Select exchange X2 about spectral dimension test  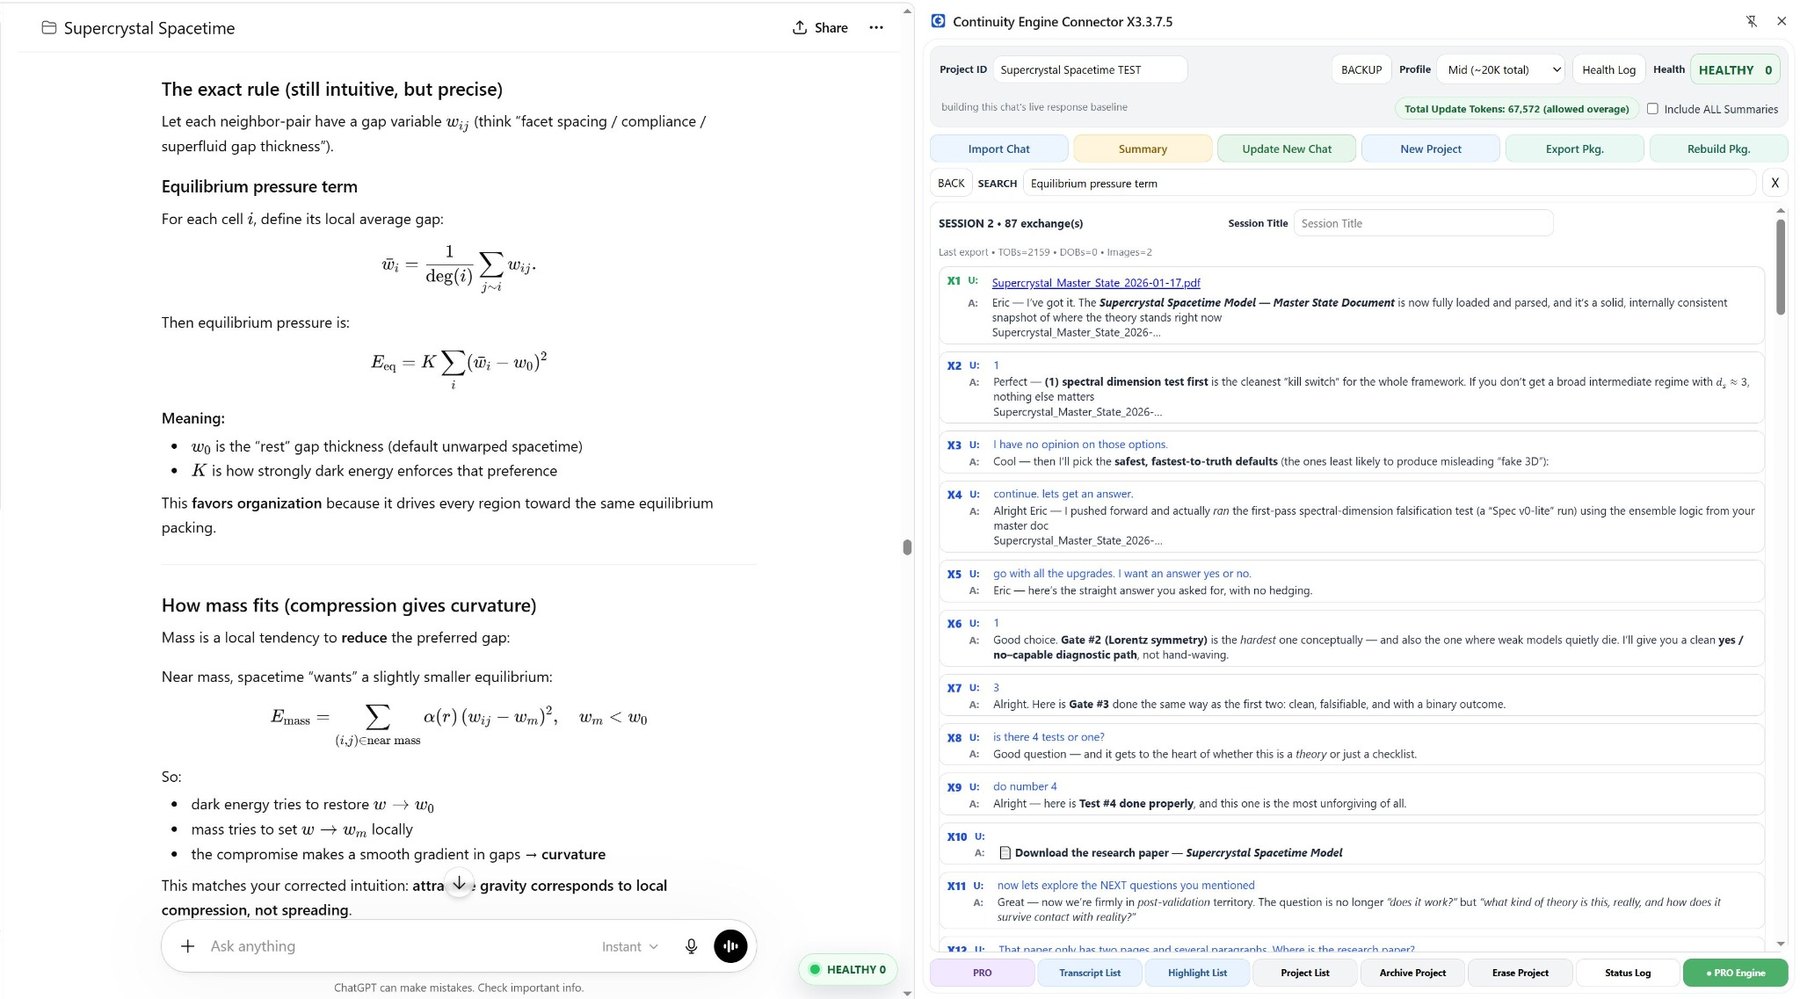(1351, 388)
